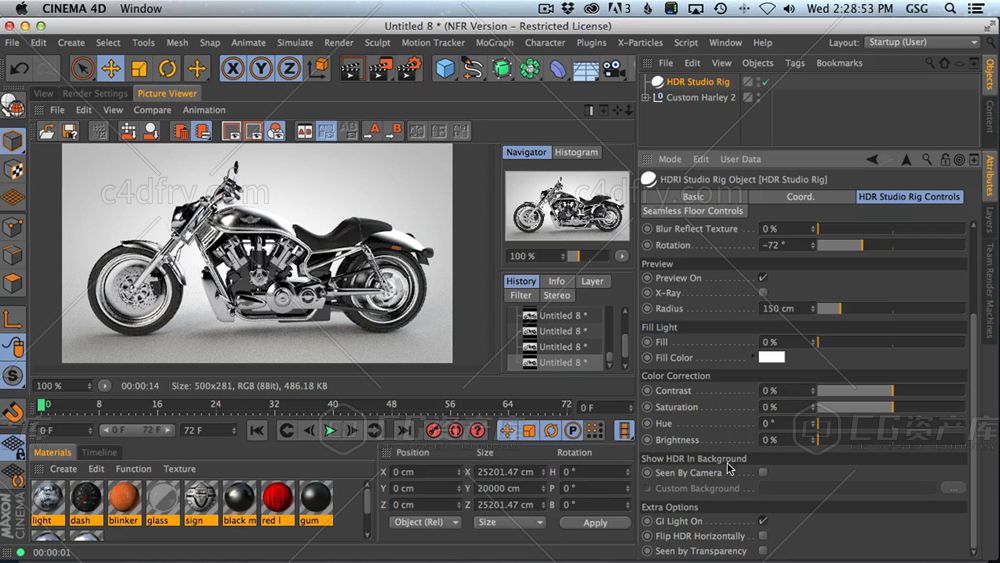This screenshot has width=1000, height=563.
Task: Select the Live Selection tool
Action: click(82, 68)
